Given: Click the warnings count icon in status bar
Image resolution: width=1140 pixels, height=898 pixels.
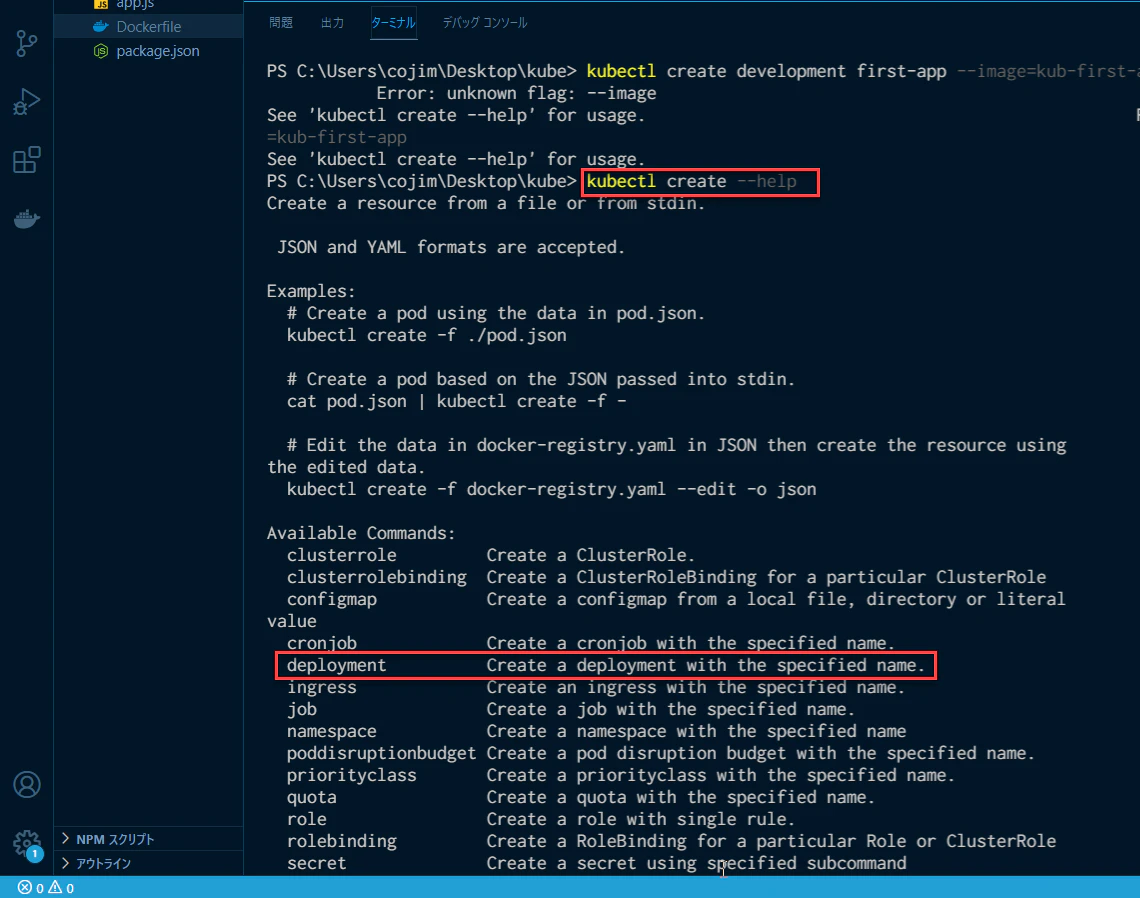Looking at the screenshot, I should tap(55, 887).
